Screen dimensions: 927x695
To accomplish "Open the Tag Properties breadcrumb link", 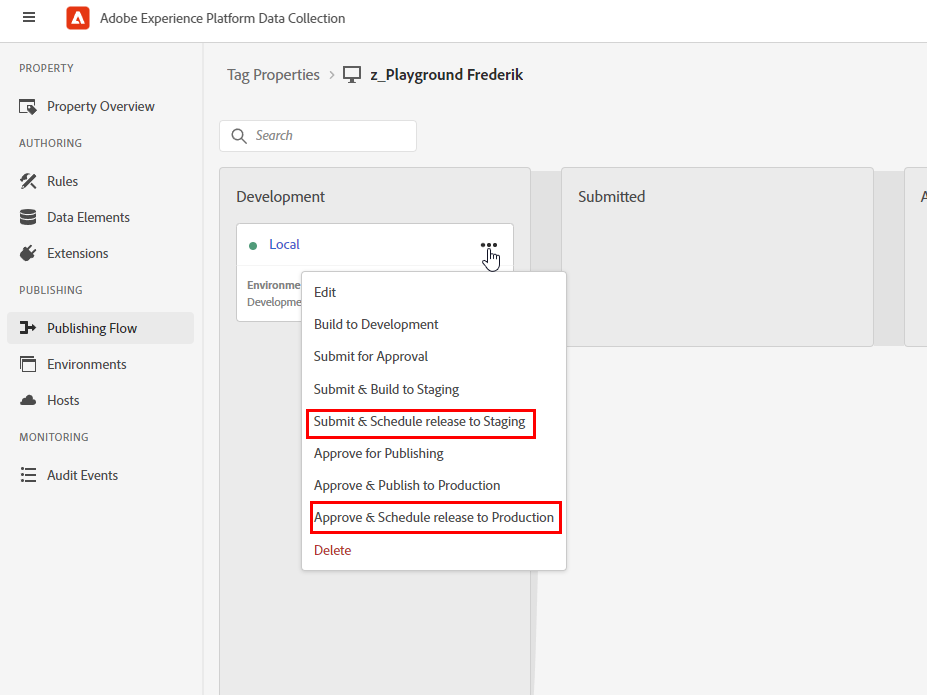I will pyautogui.click(x=273, y=75).
